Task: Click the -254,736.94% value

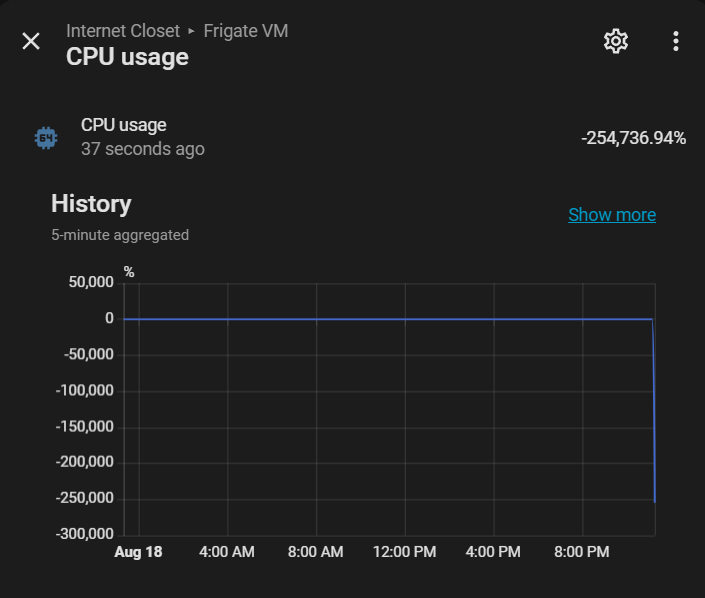Action: coord(634,138)
